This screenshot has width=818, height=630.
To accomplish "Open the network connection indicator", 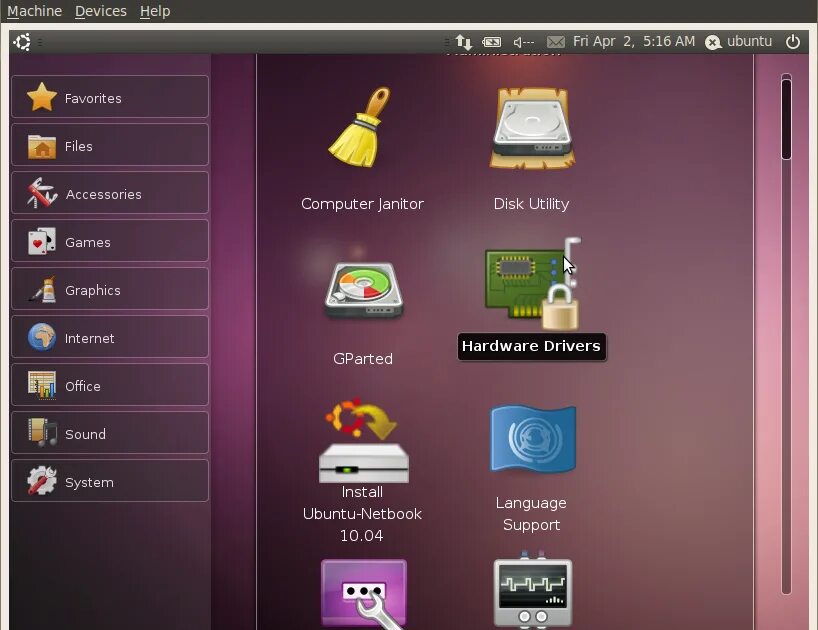I will click(x=463, y=42).
